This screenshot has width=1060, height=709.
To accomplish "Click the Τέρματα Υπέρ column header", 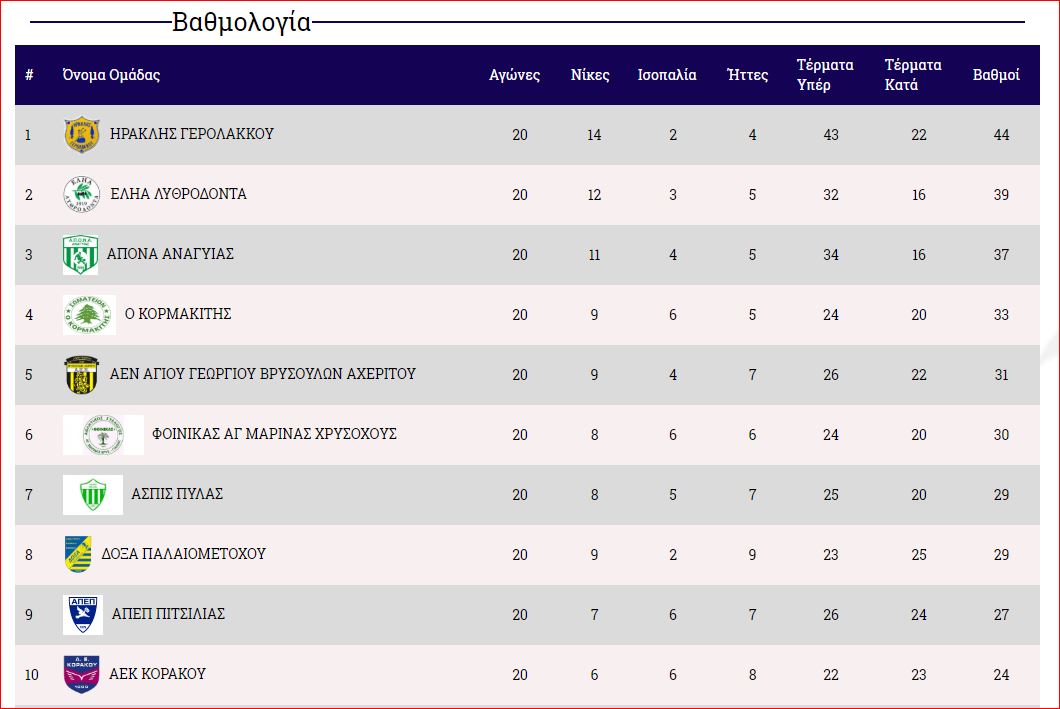I will pos(825,75).
